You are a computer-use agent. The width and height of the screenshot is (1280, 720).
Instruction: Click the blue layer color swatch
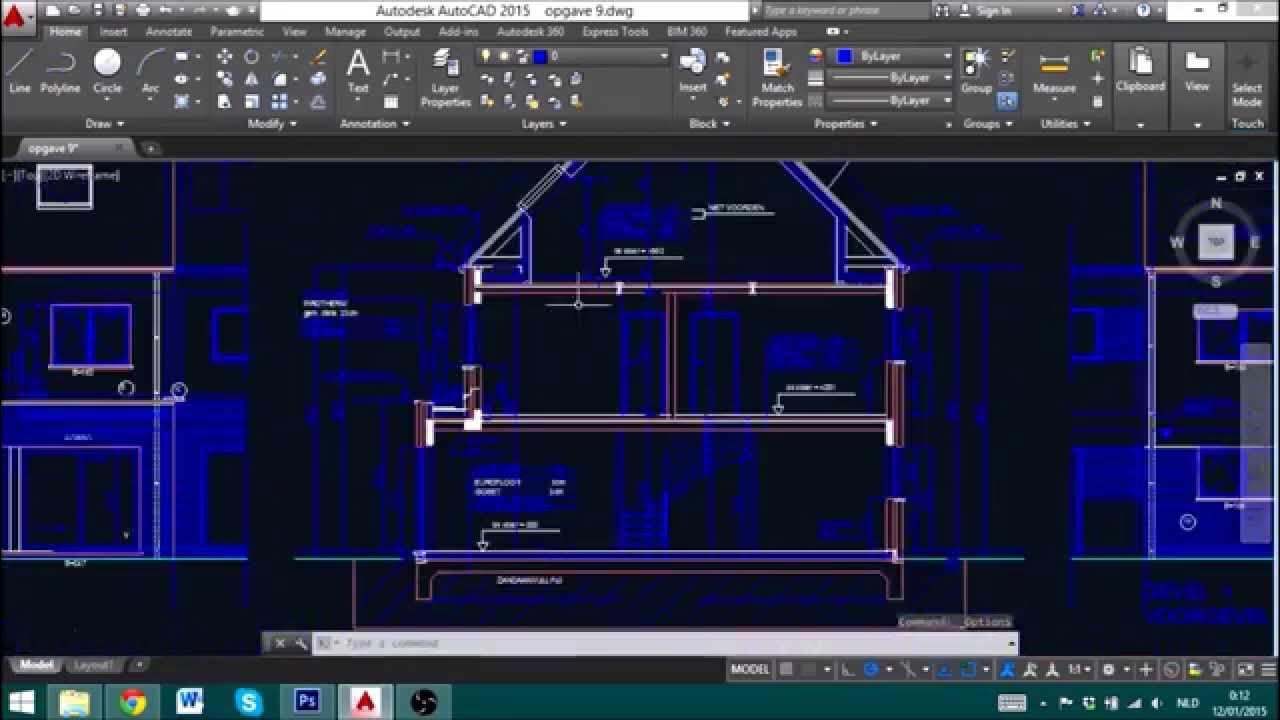click(540, 57)
